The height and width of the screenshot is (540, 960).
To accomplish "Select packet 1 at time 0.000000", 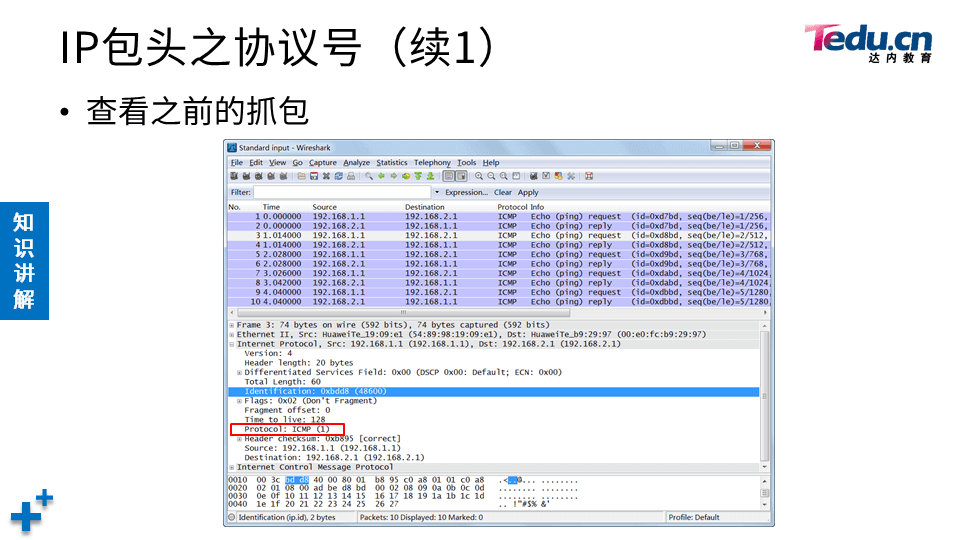I will 498,217.
